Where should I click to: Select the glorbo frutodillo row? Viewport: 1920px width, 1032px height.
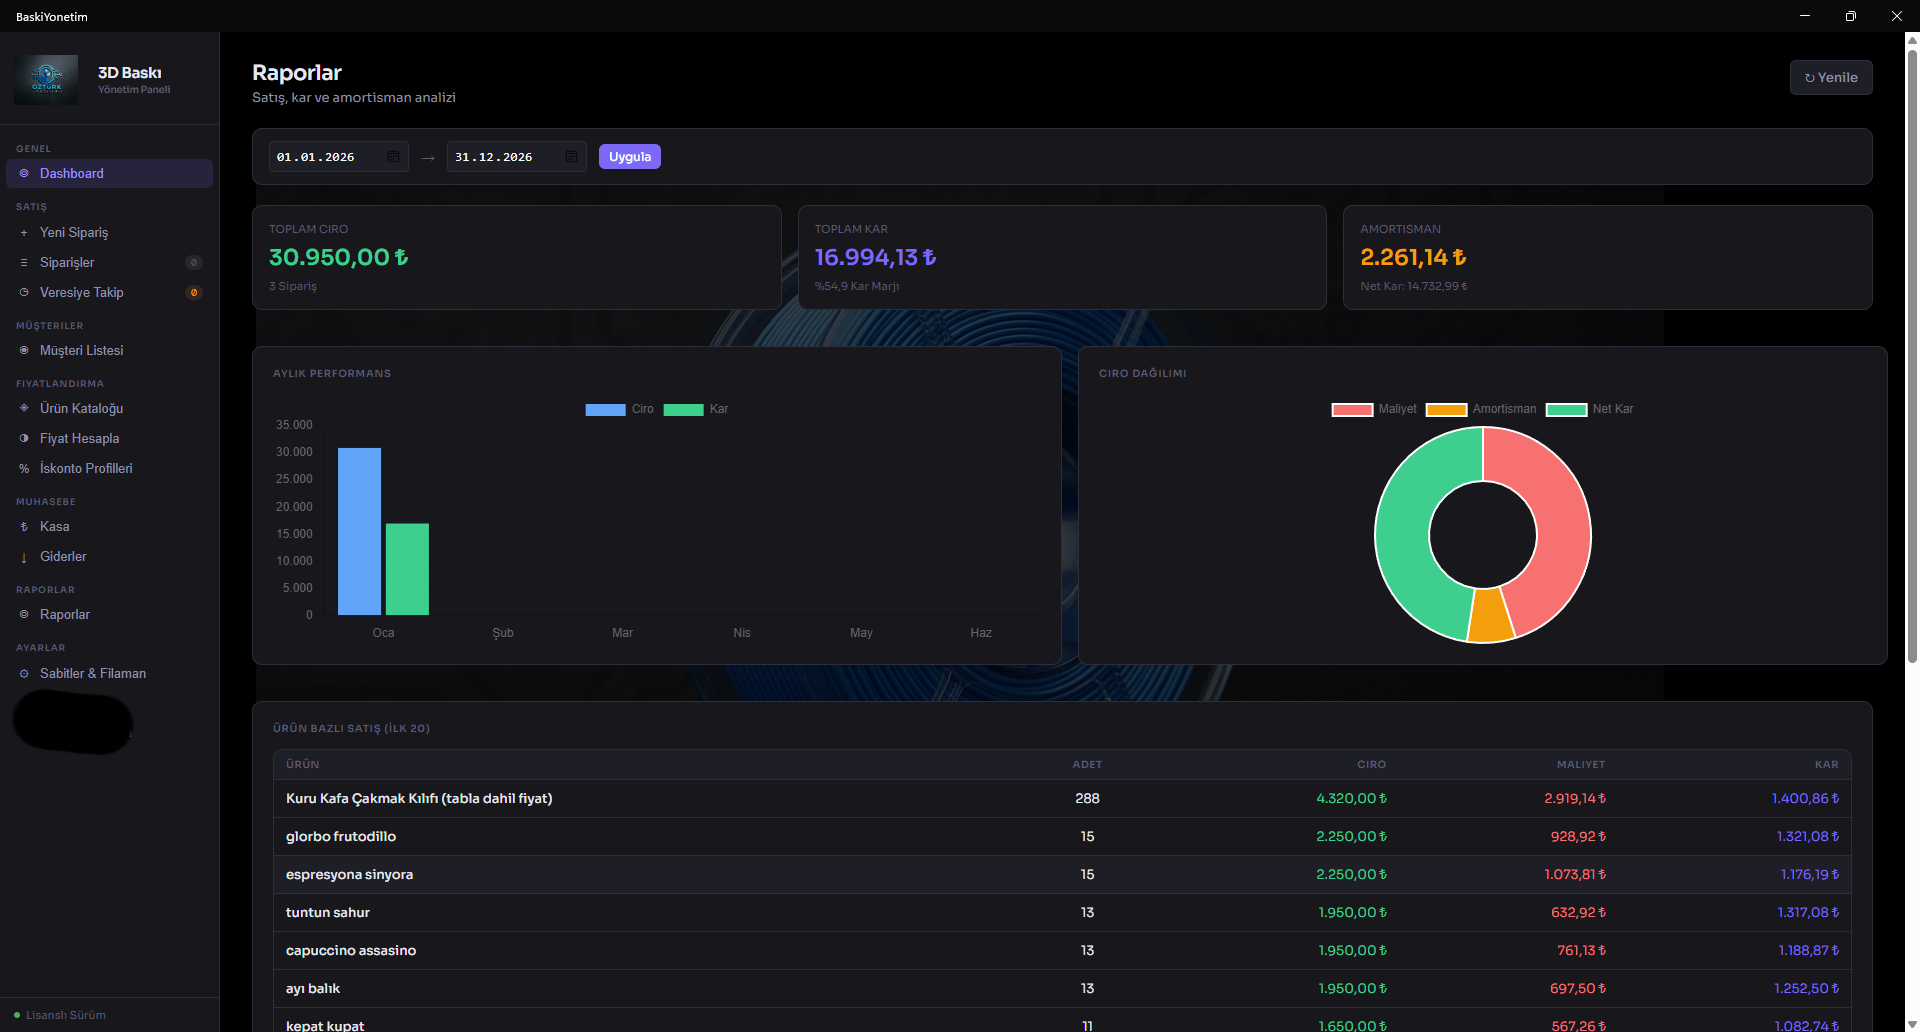[1062, 836]
